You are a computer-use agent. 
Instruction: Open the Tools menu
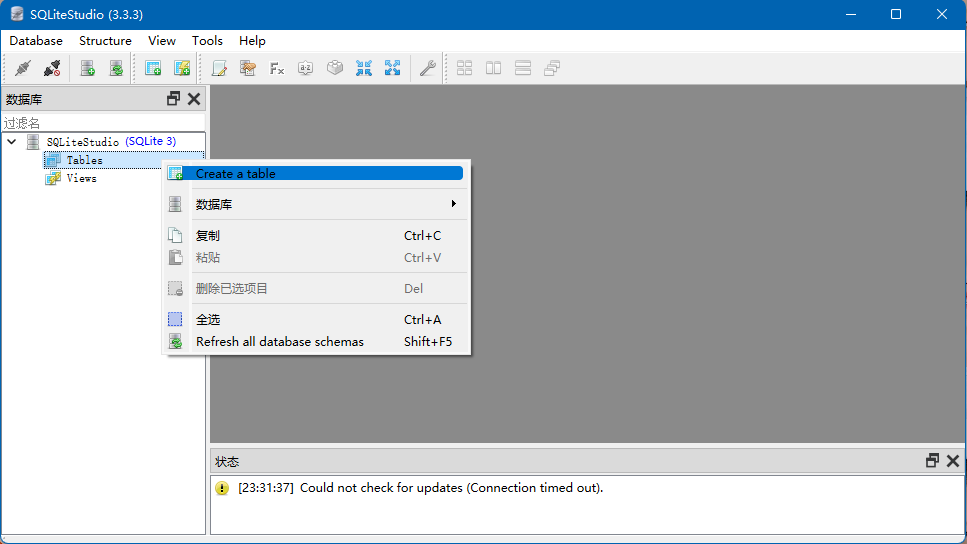pos(207,41)
